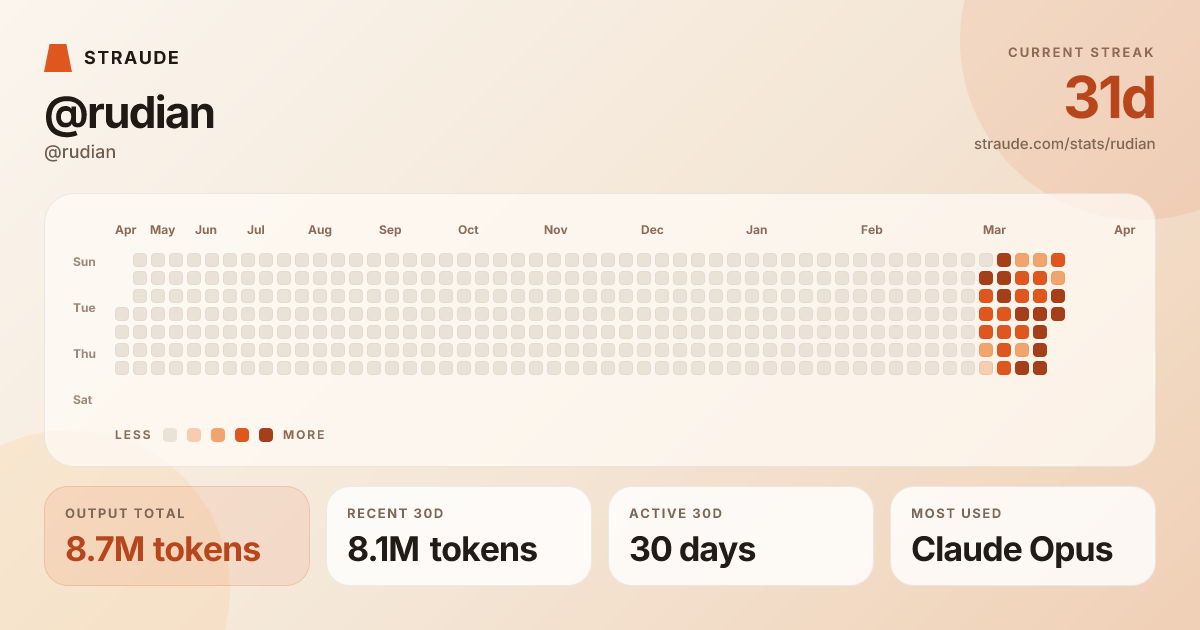Select the 31d current streak value
Image resolution: width=1200 pixels, height=630 pixels.
(1109, 98)
